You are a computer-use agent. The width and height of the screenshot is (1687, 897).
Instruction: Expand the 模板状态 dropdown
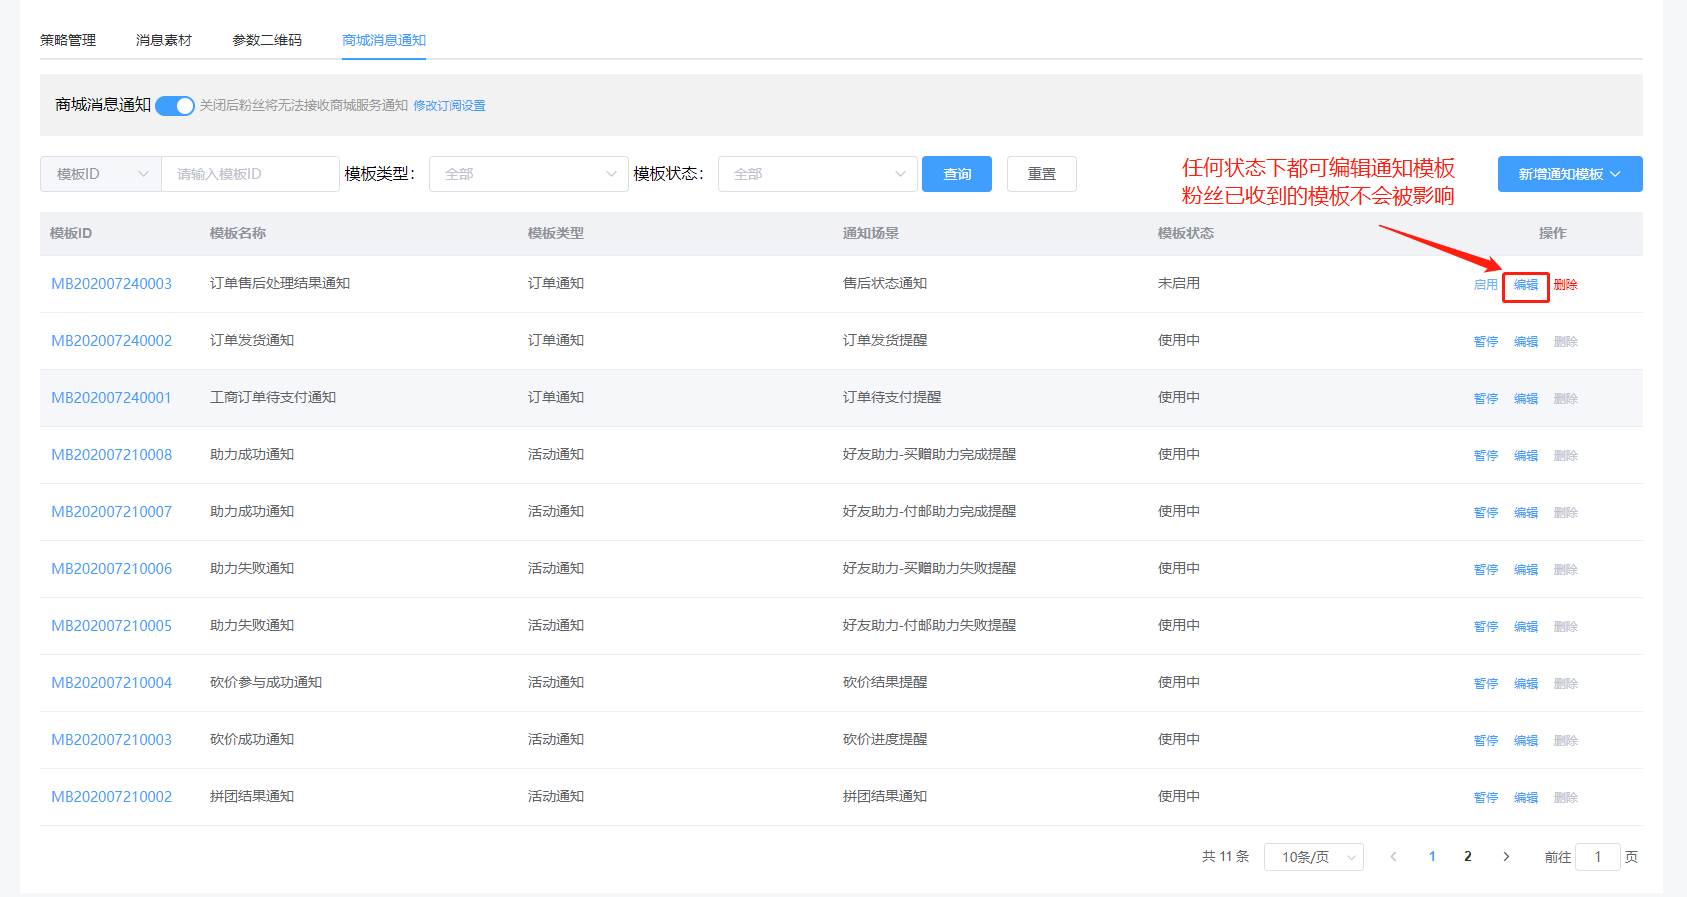pos(817,174)
